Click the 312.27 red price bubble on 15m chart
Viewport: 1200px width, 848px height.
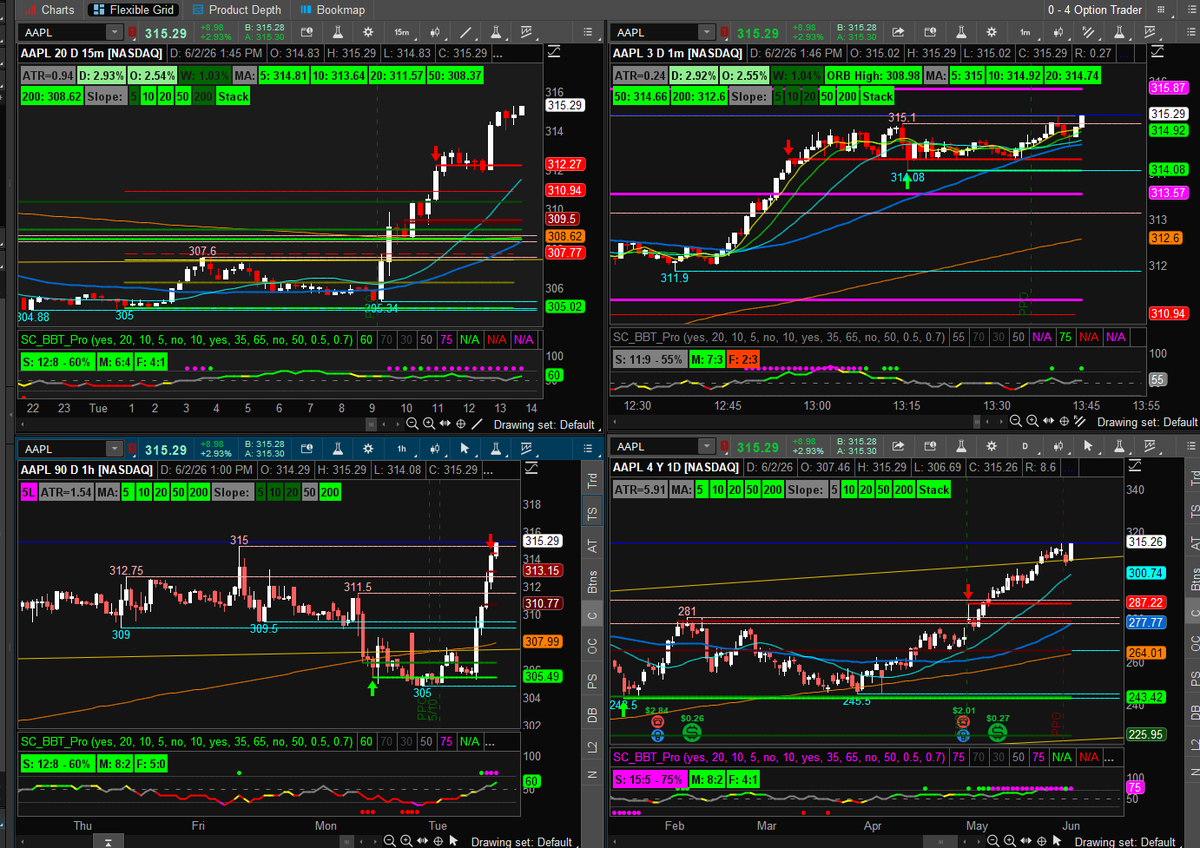565,164
